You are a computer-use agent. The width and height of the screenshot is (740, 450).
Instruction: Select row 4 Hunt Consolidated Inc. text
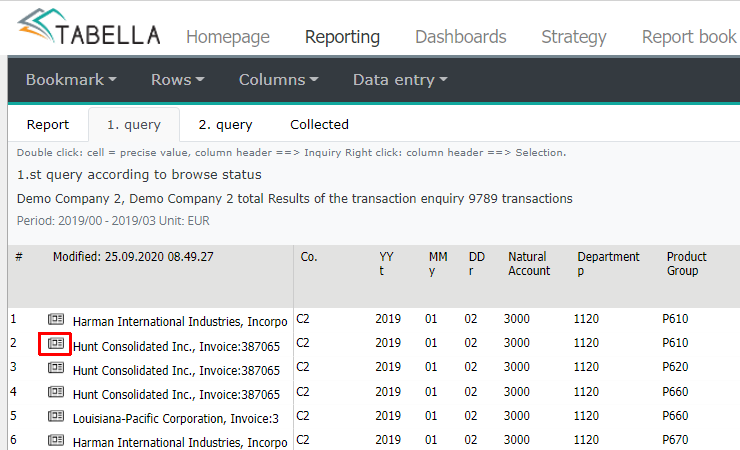pos(176,395)
